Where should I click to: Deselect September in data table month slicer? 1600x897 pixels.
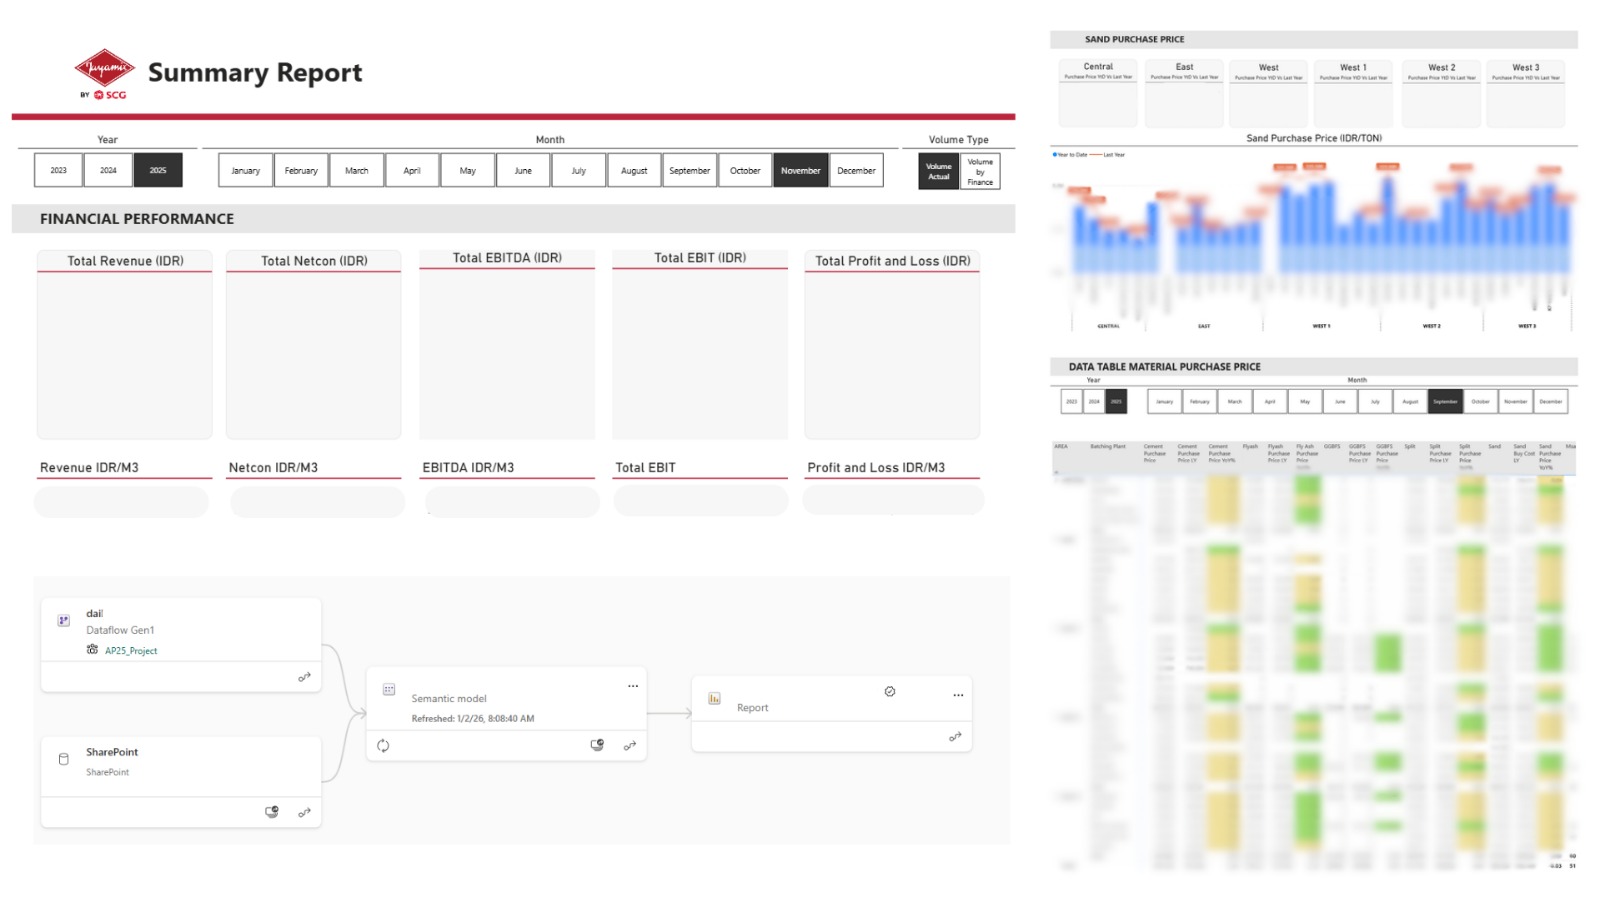tap(1445, 401)
